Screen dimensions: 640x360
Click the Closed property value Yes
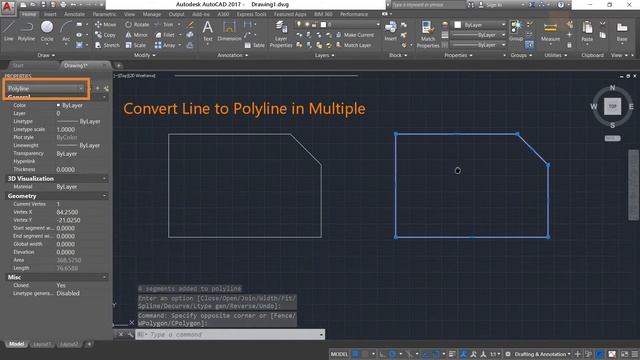click(x=61, y=285)
